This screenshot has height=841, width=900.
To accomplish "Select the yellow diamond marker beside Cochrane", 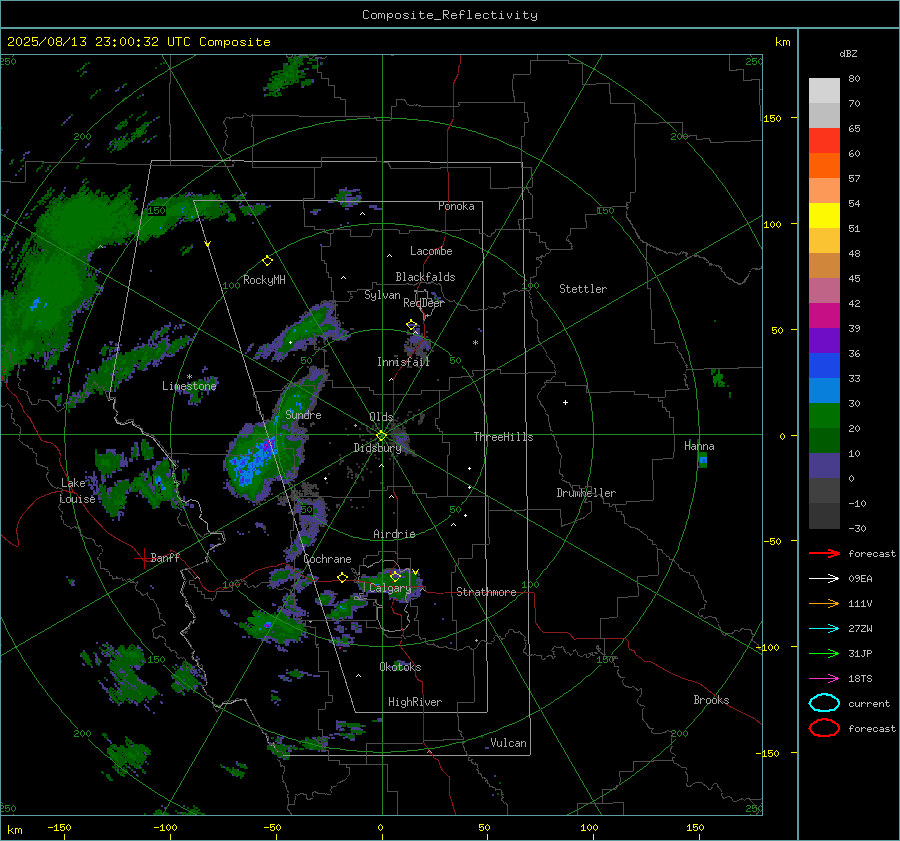I will tap(343, 577).
